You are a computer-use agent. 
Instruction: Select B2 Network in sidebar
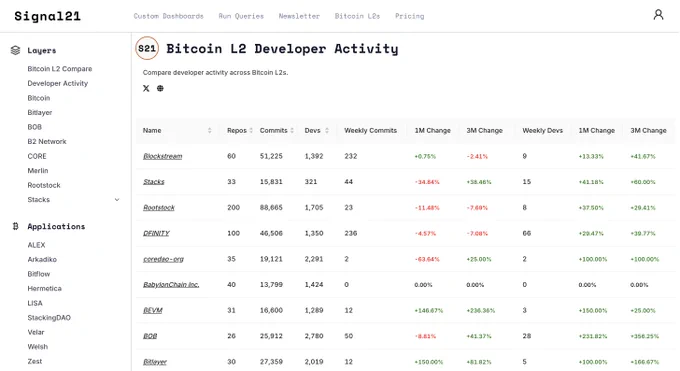tap(47, 141)
